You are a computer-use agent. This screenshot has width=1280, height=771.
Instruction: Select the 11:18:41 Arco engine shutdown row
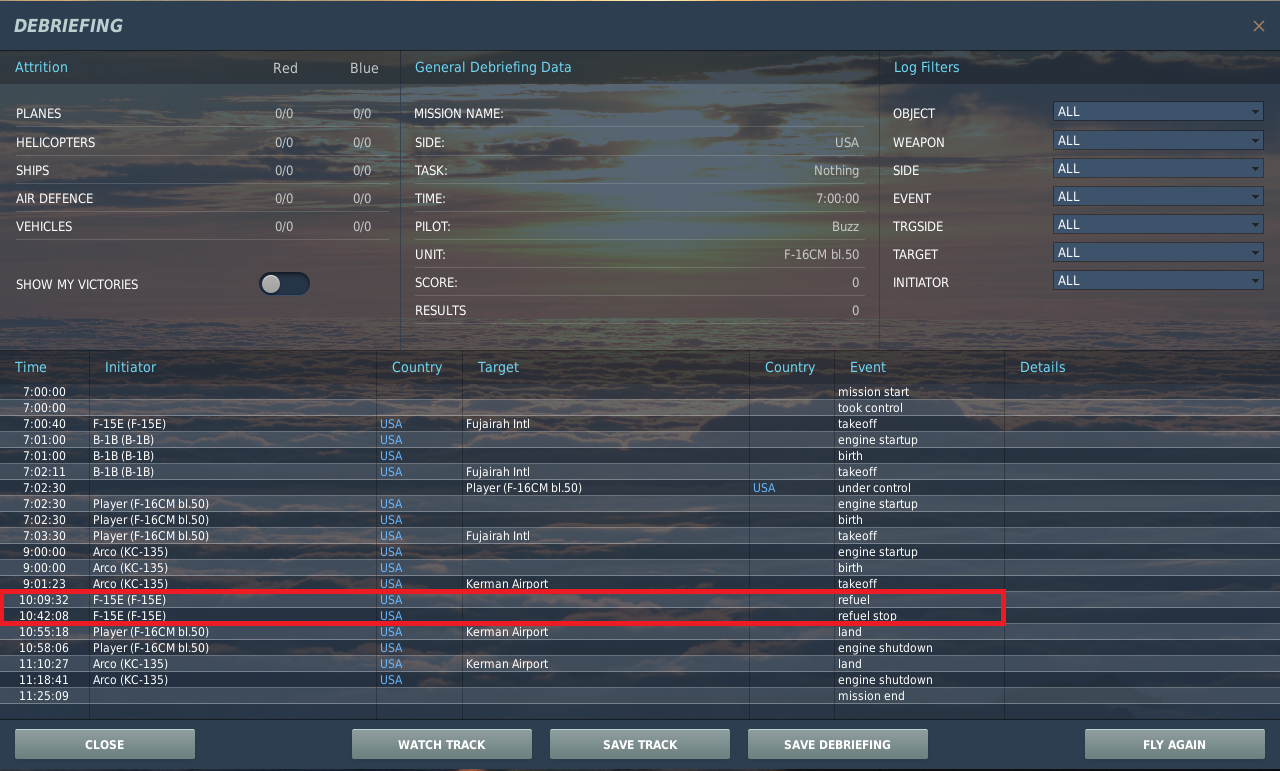click(640, 680)
